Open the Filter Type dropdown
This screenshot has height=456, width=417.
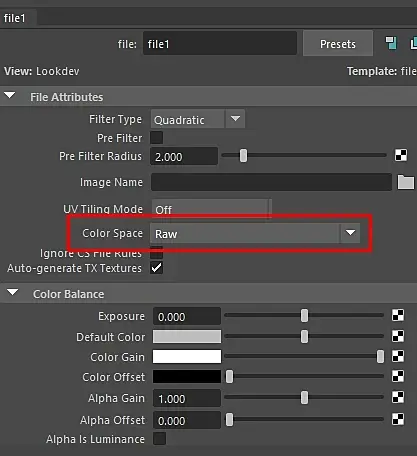click(198, 119)
